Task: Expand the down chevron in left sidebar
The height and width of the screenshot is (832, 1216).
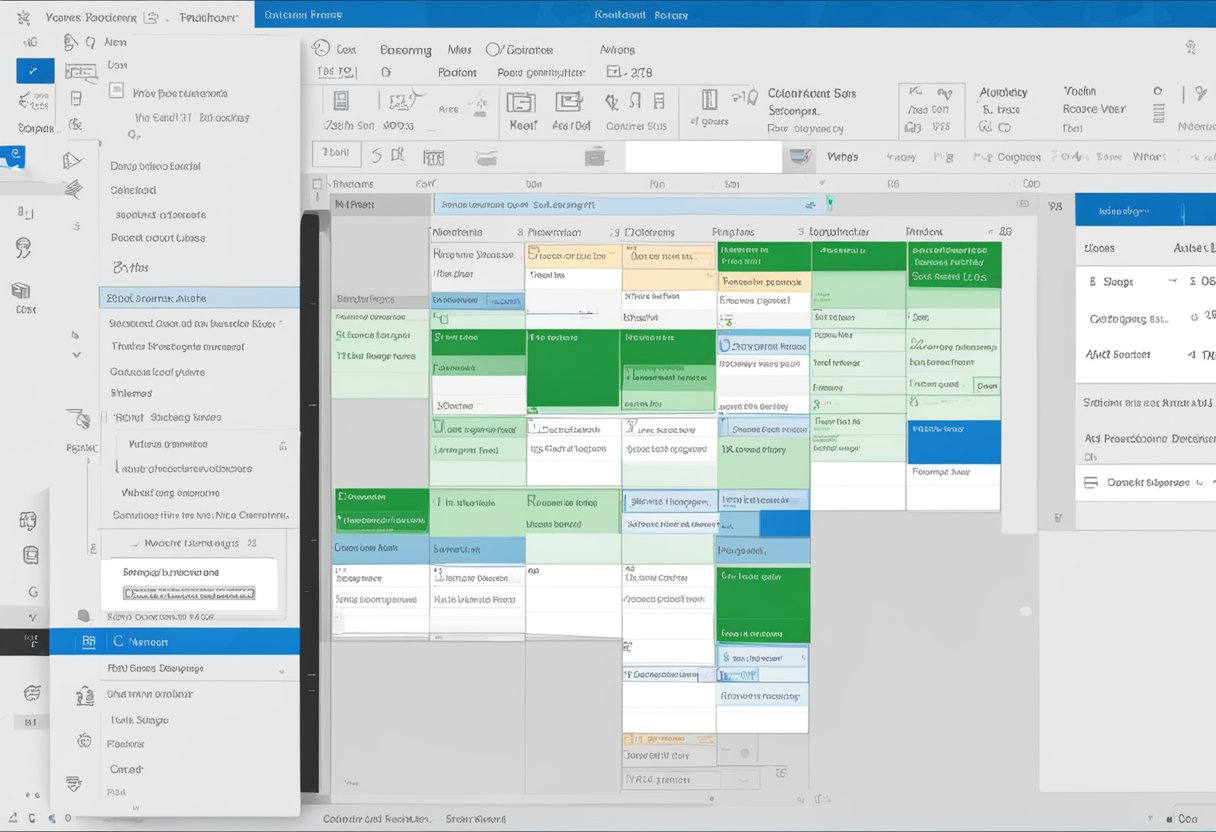Action: [75, 354]
